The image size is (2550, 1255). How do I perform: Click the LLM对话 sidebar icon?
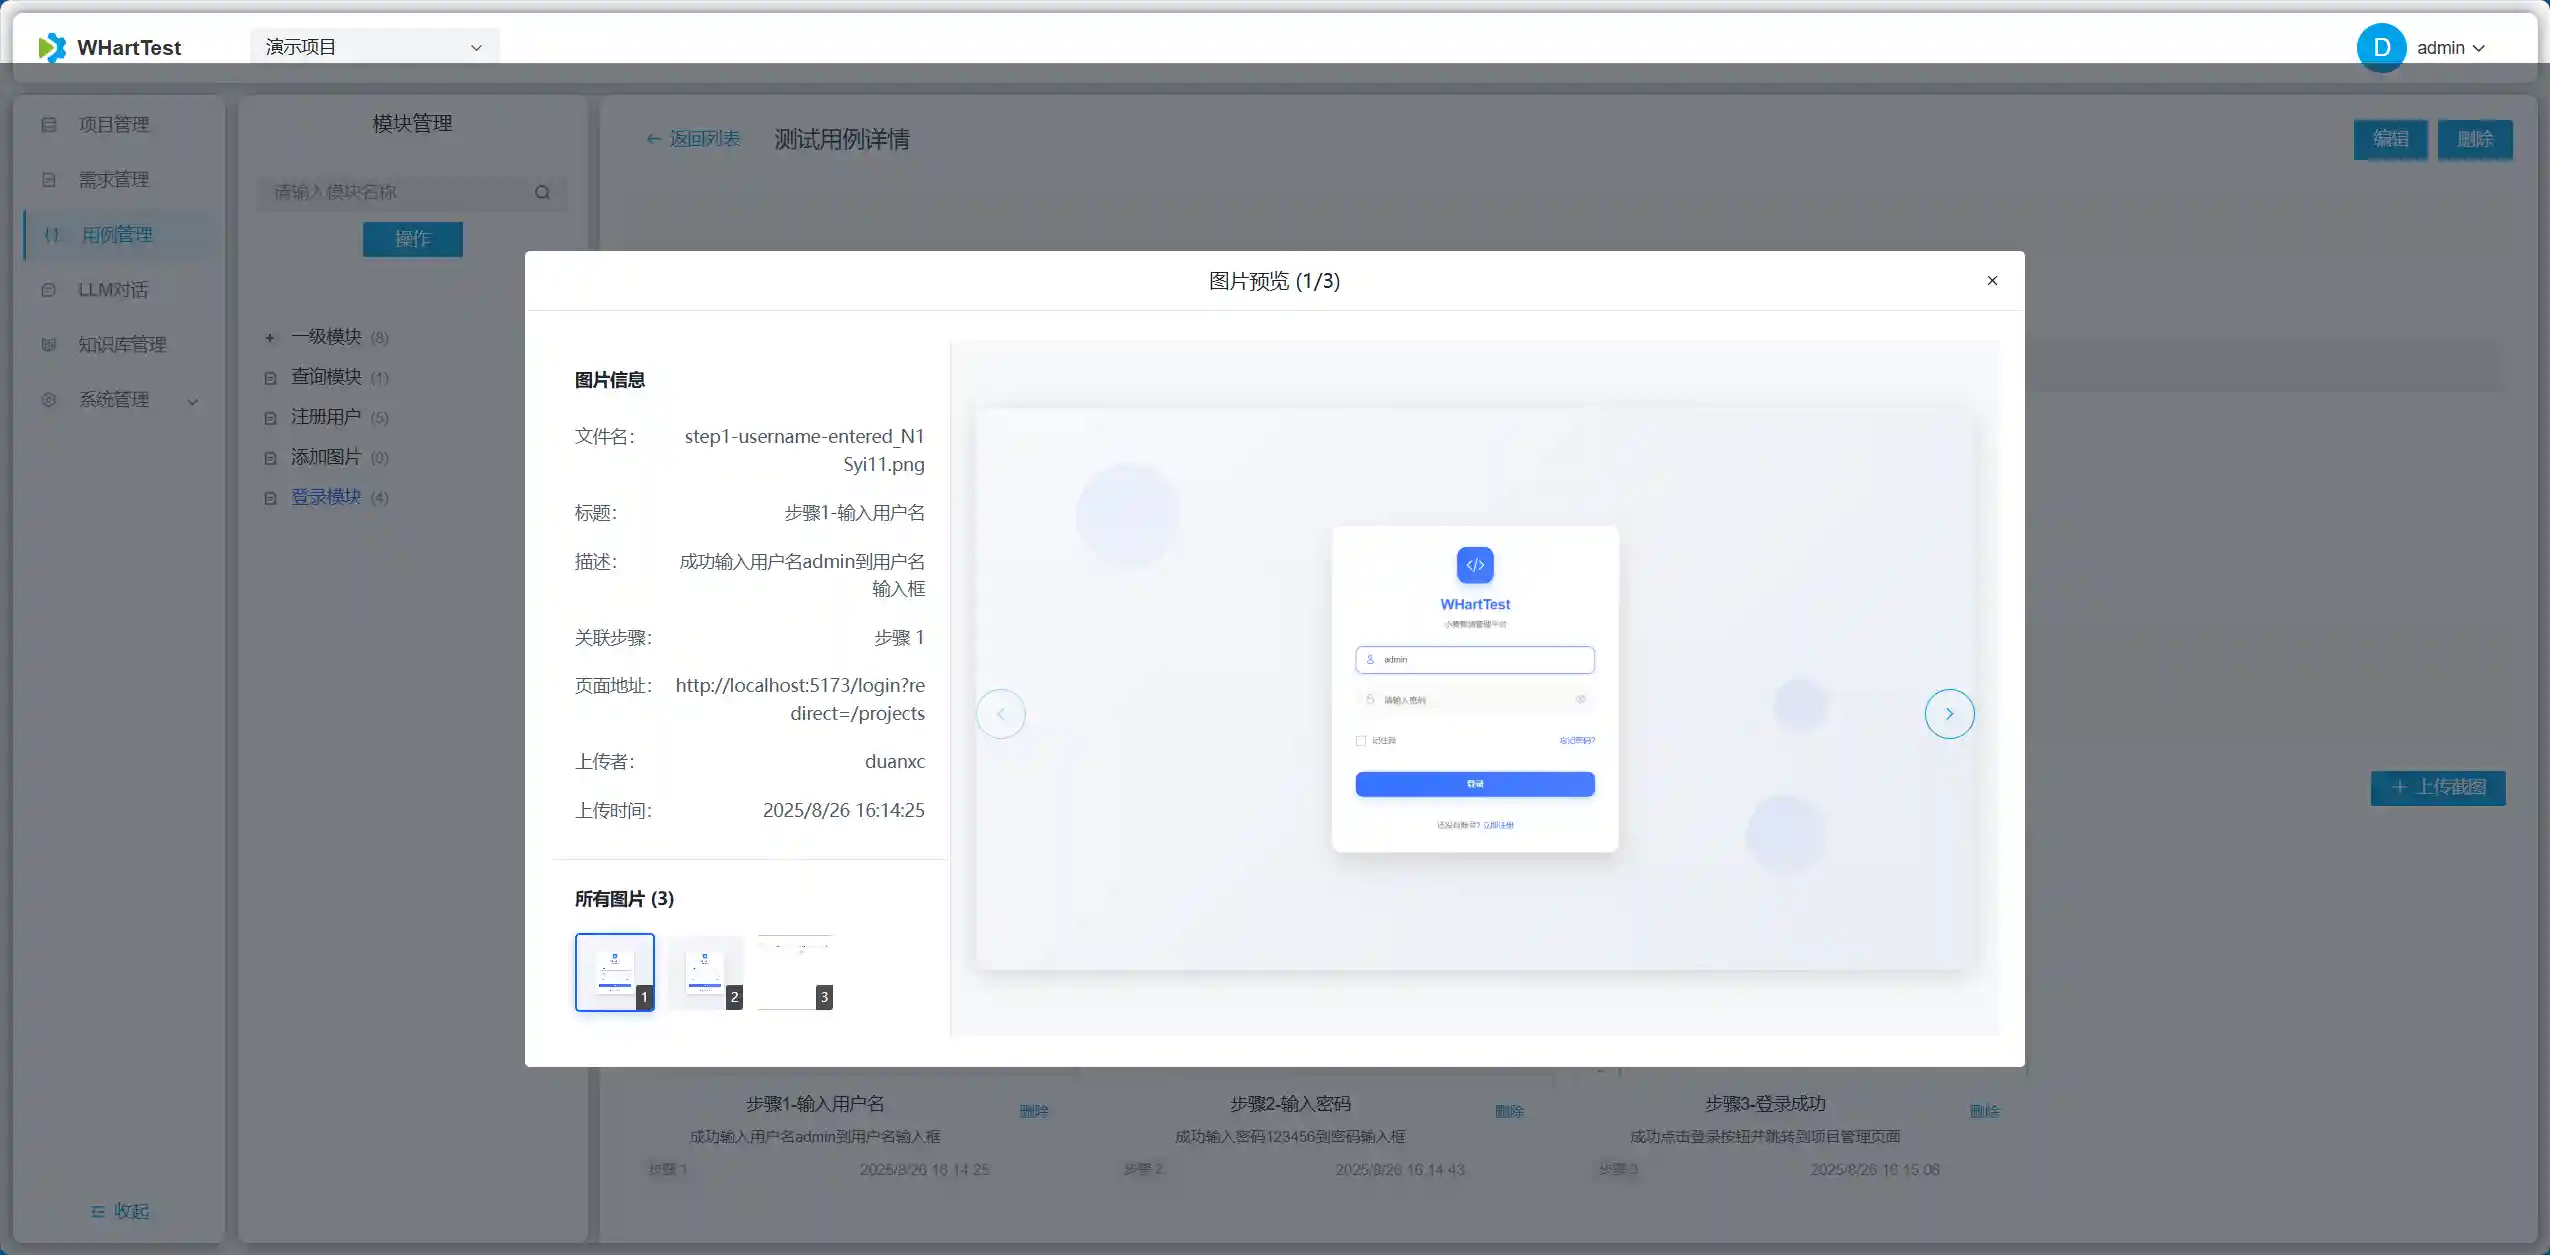point(49,290)
